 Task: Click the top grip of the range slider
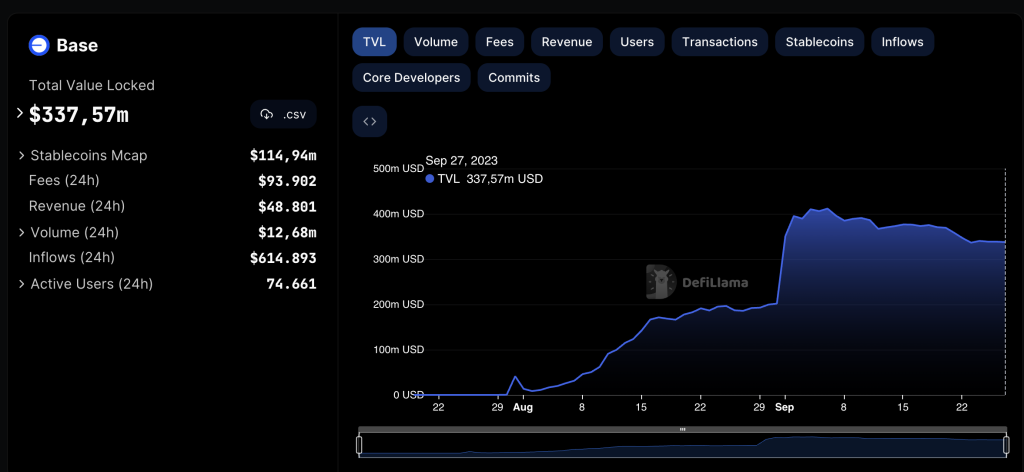682,430
